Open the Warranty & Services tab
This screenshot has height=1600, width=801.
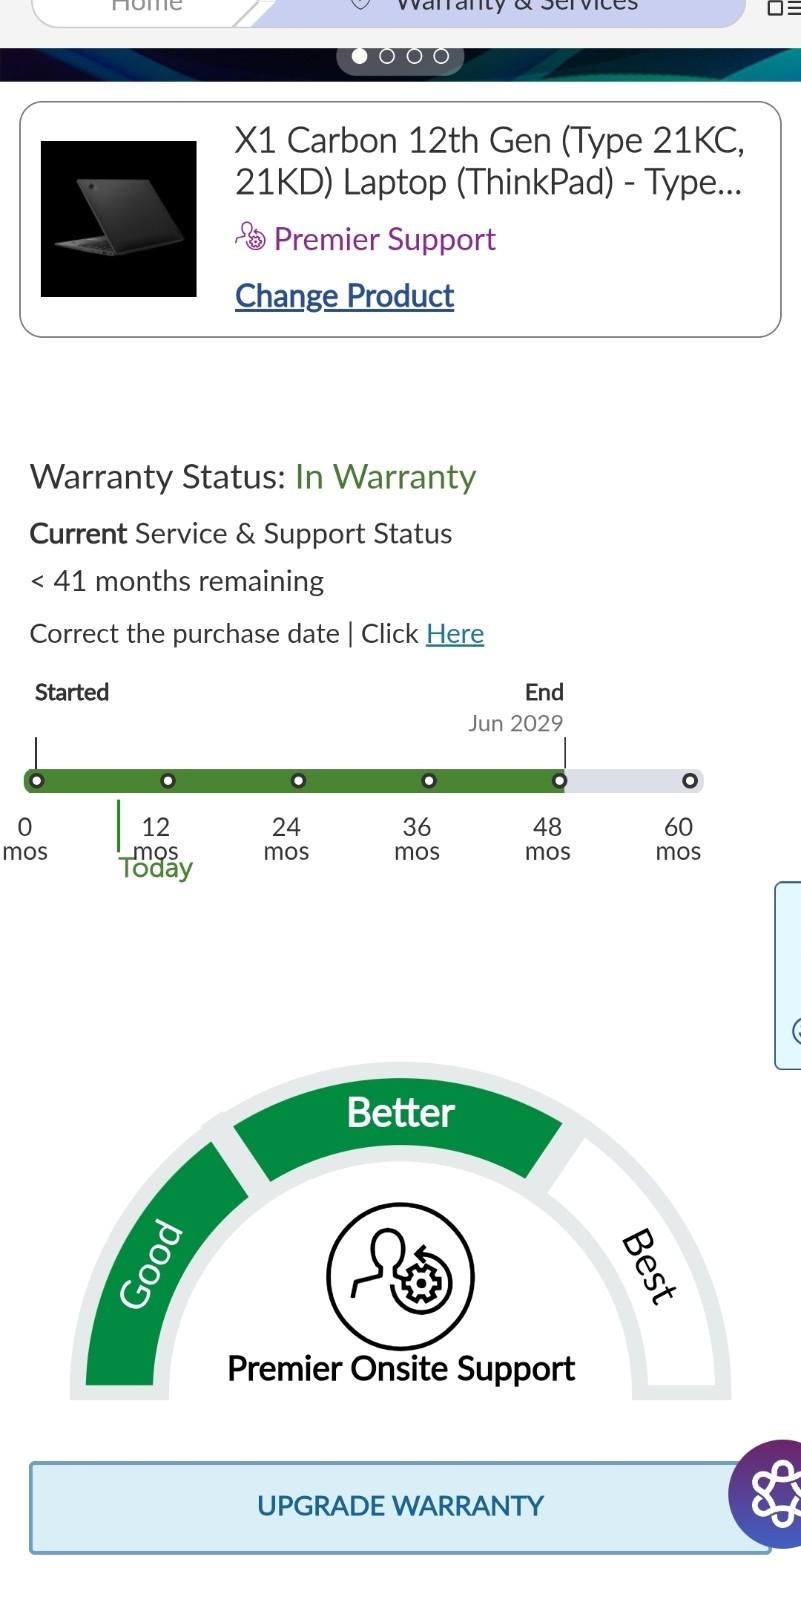pos(516,8)
